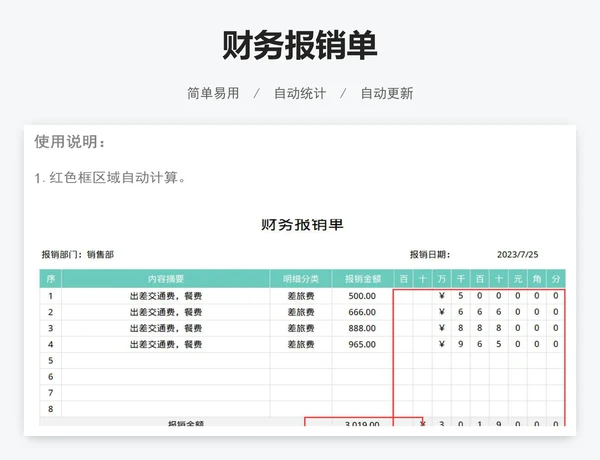
Task: Select the 简单易用 feature label
Action: [213, 93]
